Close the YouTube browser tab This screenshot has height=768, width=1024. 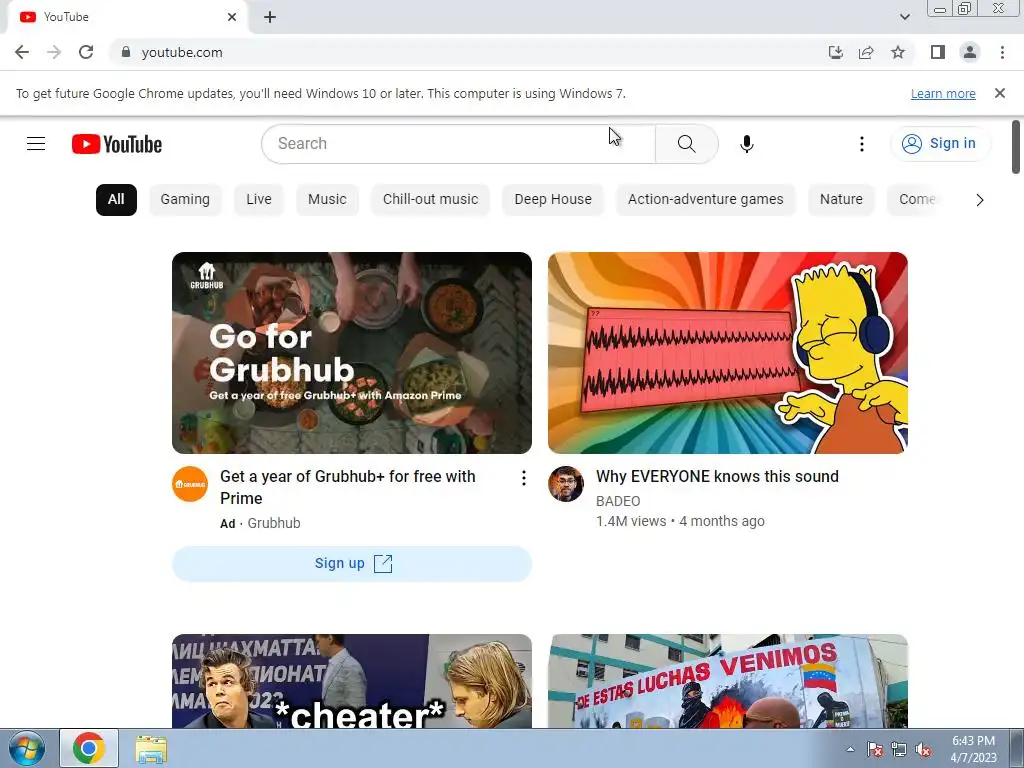pyautogui.click(x=232, y=17)
